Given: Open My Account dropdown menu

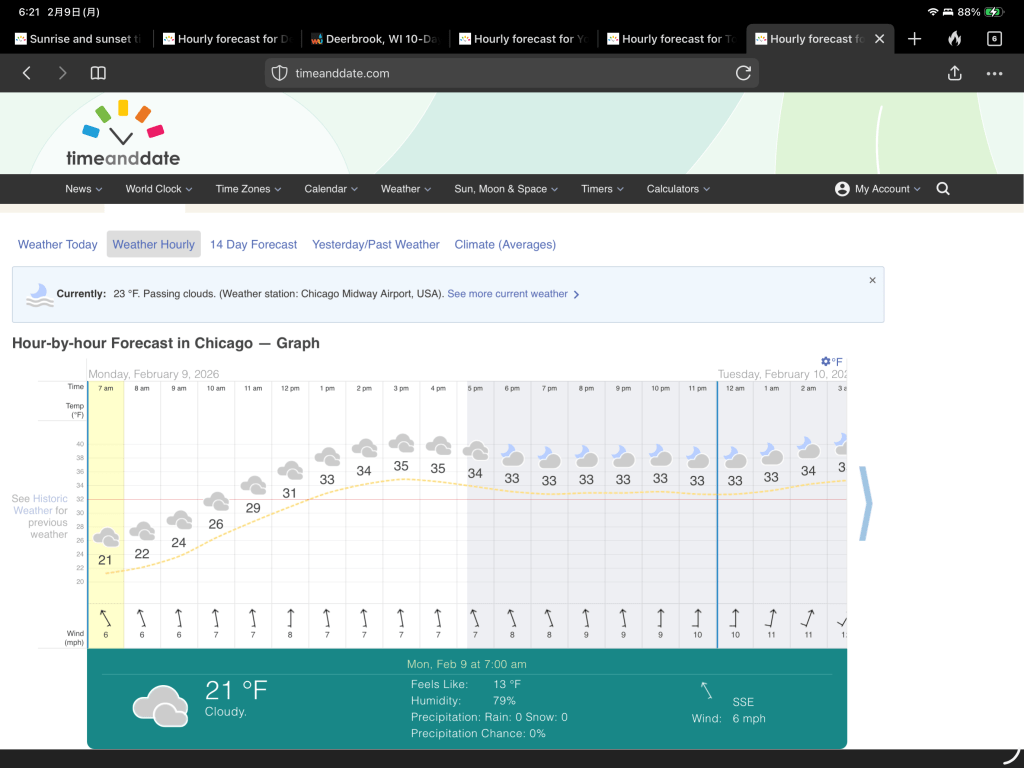Looking at the screenshot, I should coord(878,189).
